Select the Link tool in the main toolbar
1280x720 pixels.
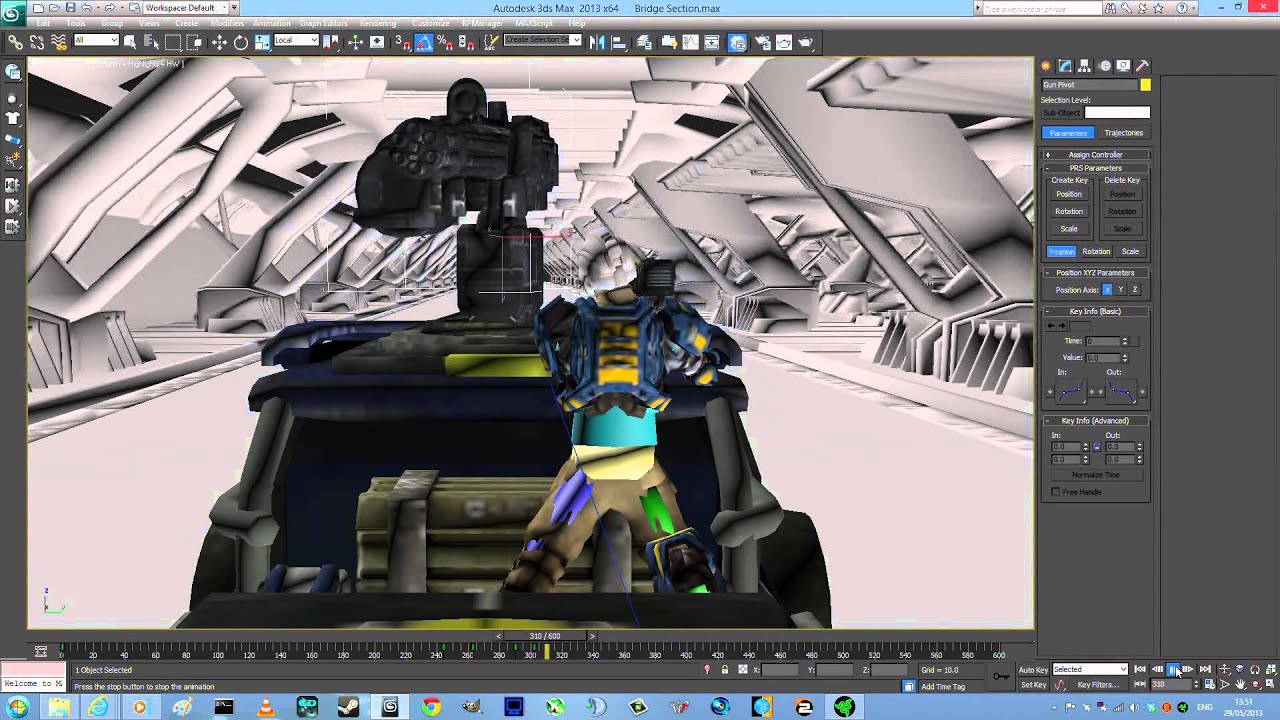tap(15, 42)
